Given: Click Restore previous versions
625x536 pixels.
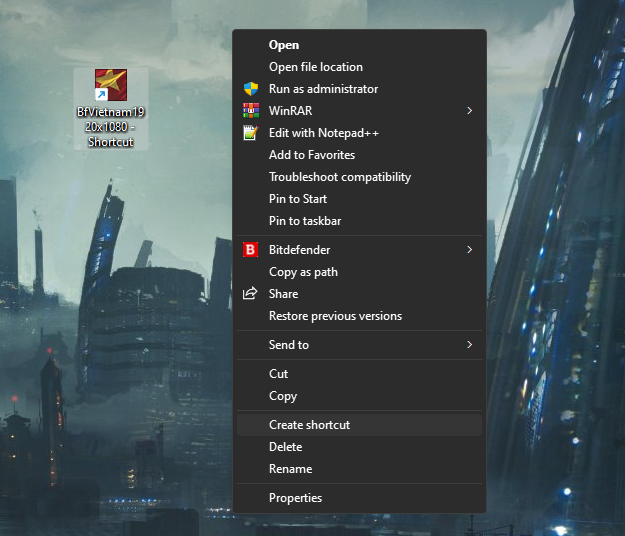Looking at the screenshot, I should tap(335, 316).
